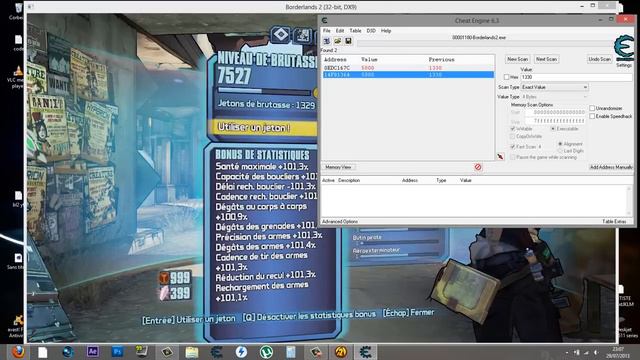
Task: Open the VLC media player desktop icon
Action: pyautogui.click(x=18, y=77)
